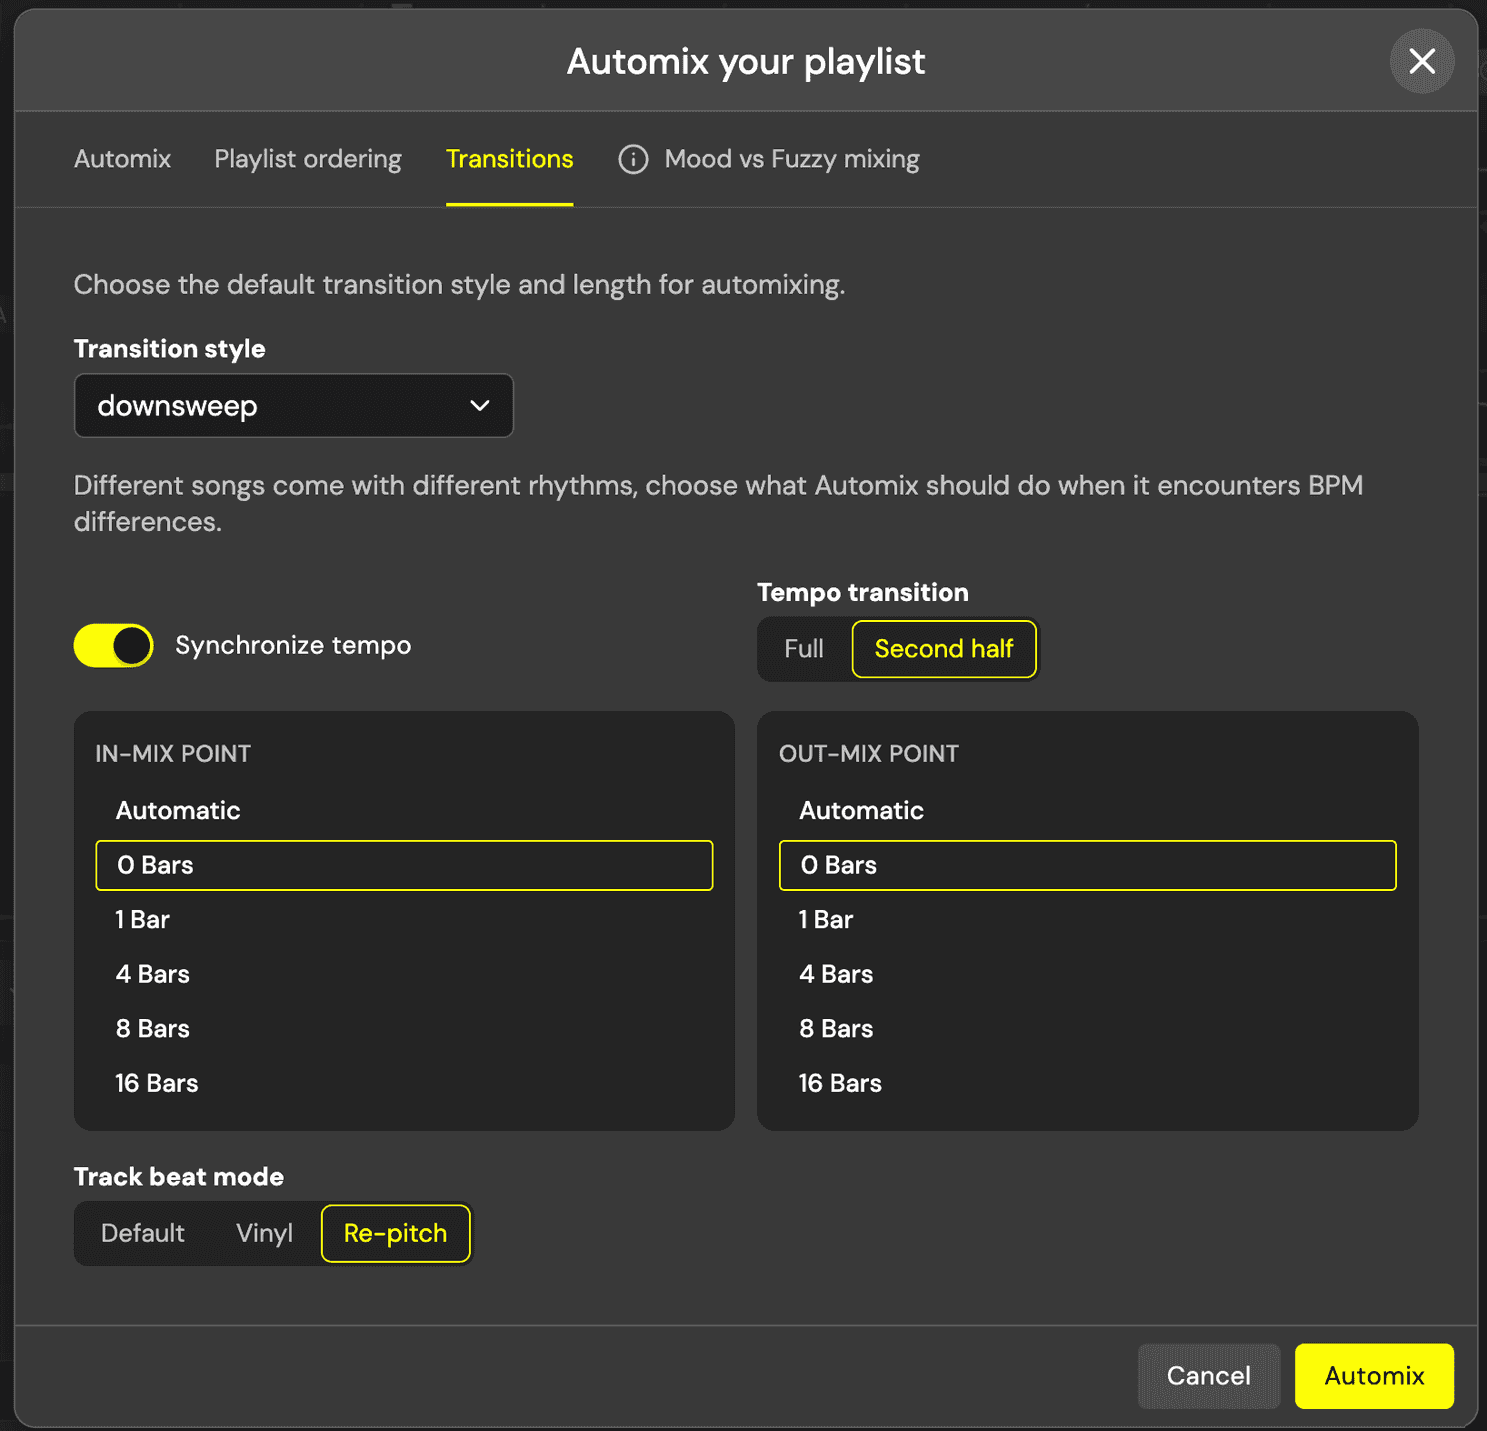Image resolution: width=1487 pixels, height=1431 pixels.
Task: Set track beat mode to Default
Action: tap(143, 1233)
